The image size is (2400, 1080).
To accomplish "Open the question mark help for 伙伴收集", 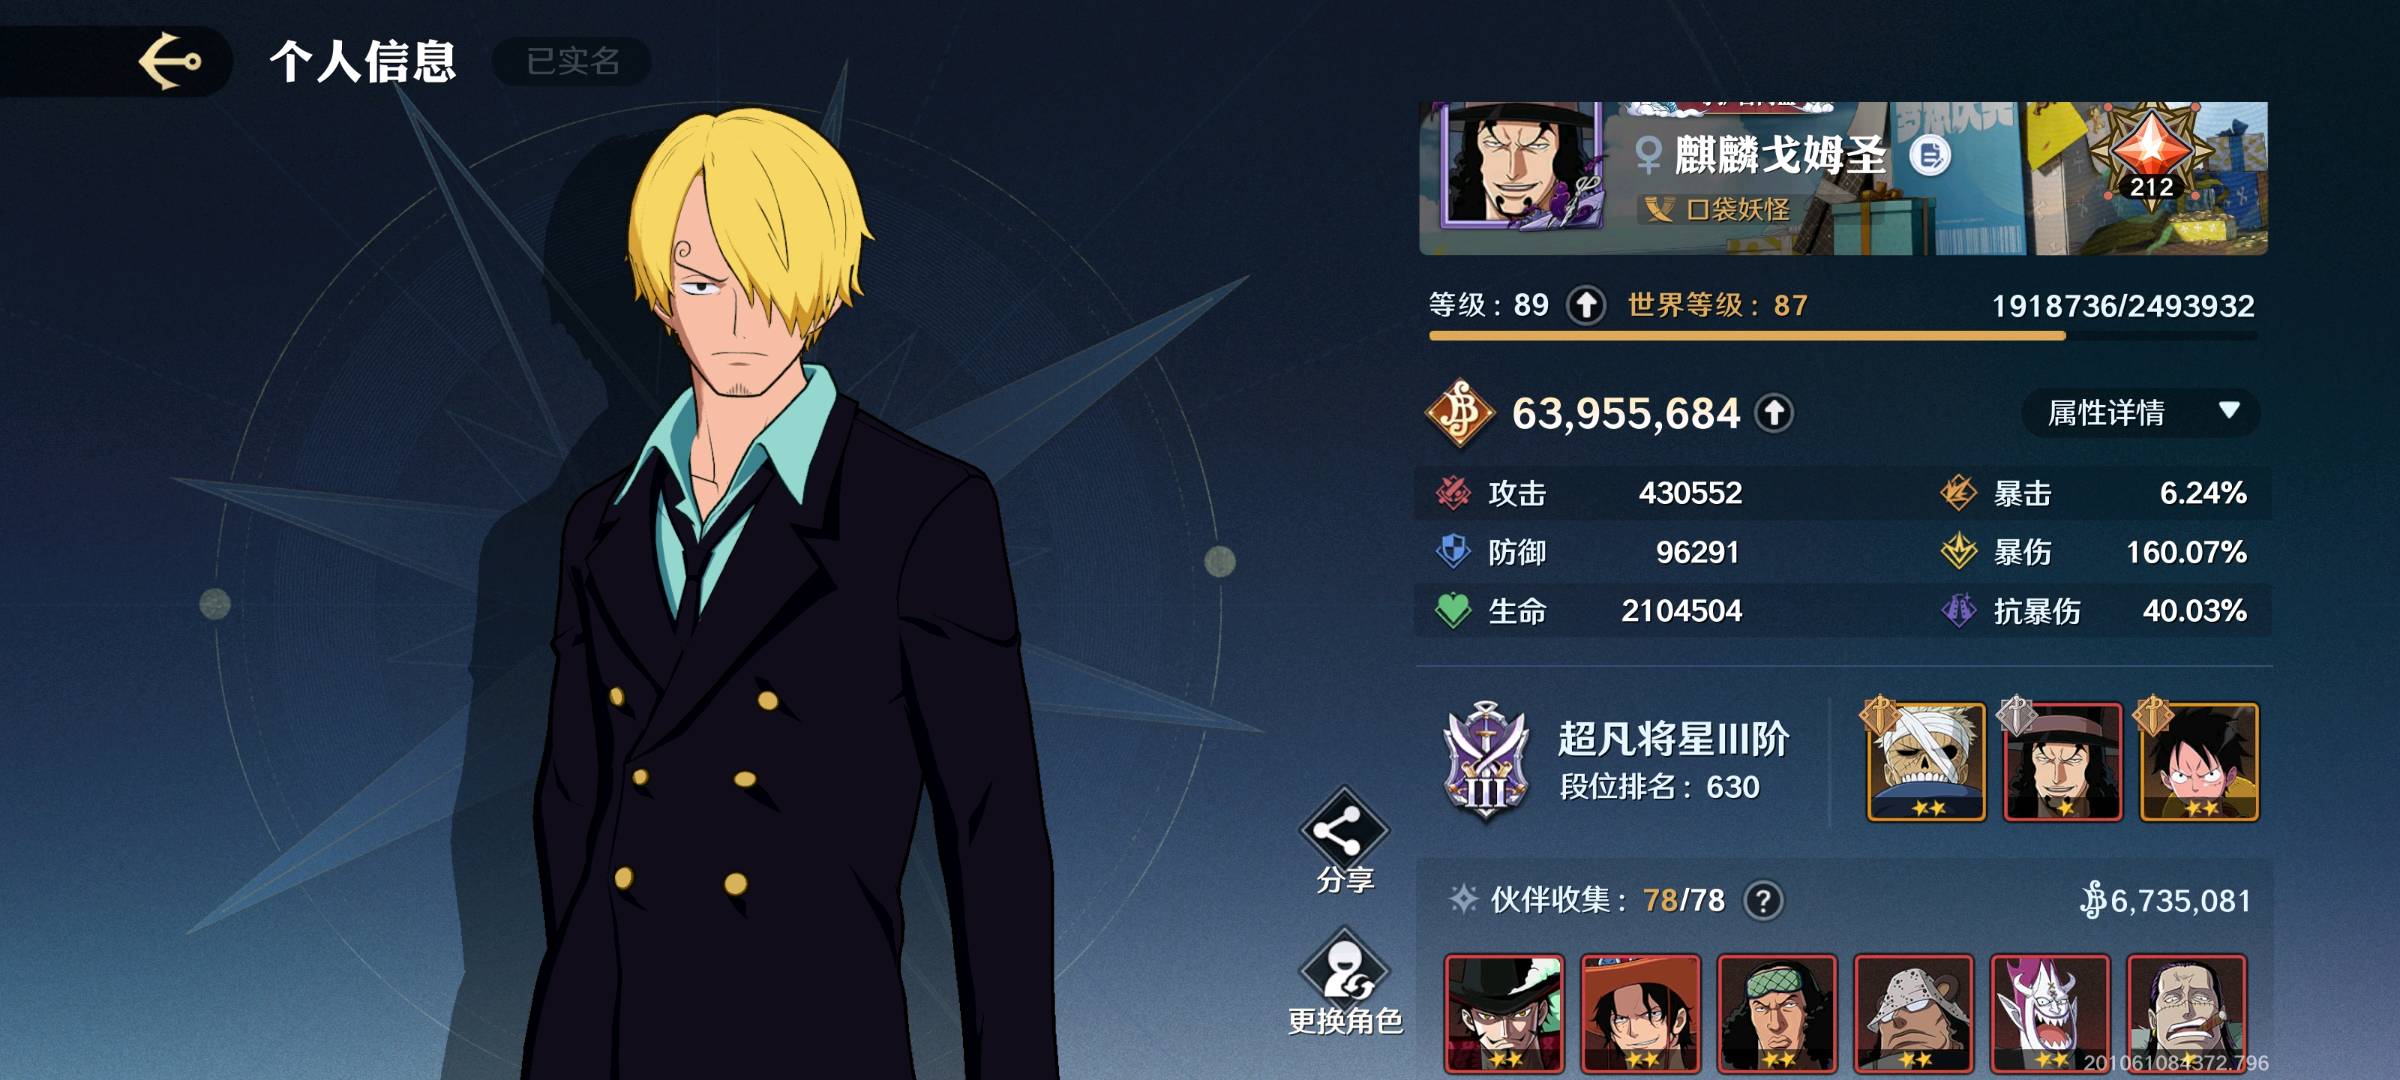I will pyautogui.click(x=1763, y=901).
